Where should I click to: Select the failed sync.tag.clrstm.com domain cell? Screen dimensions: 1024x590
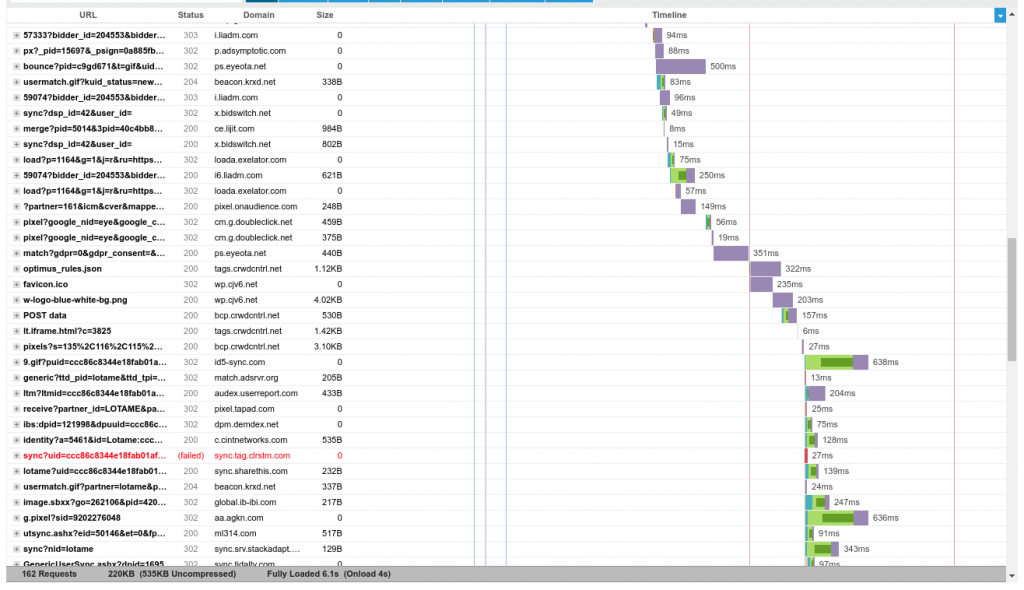coord(252,456)
